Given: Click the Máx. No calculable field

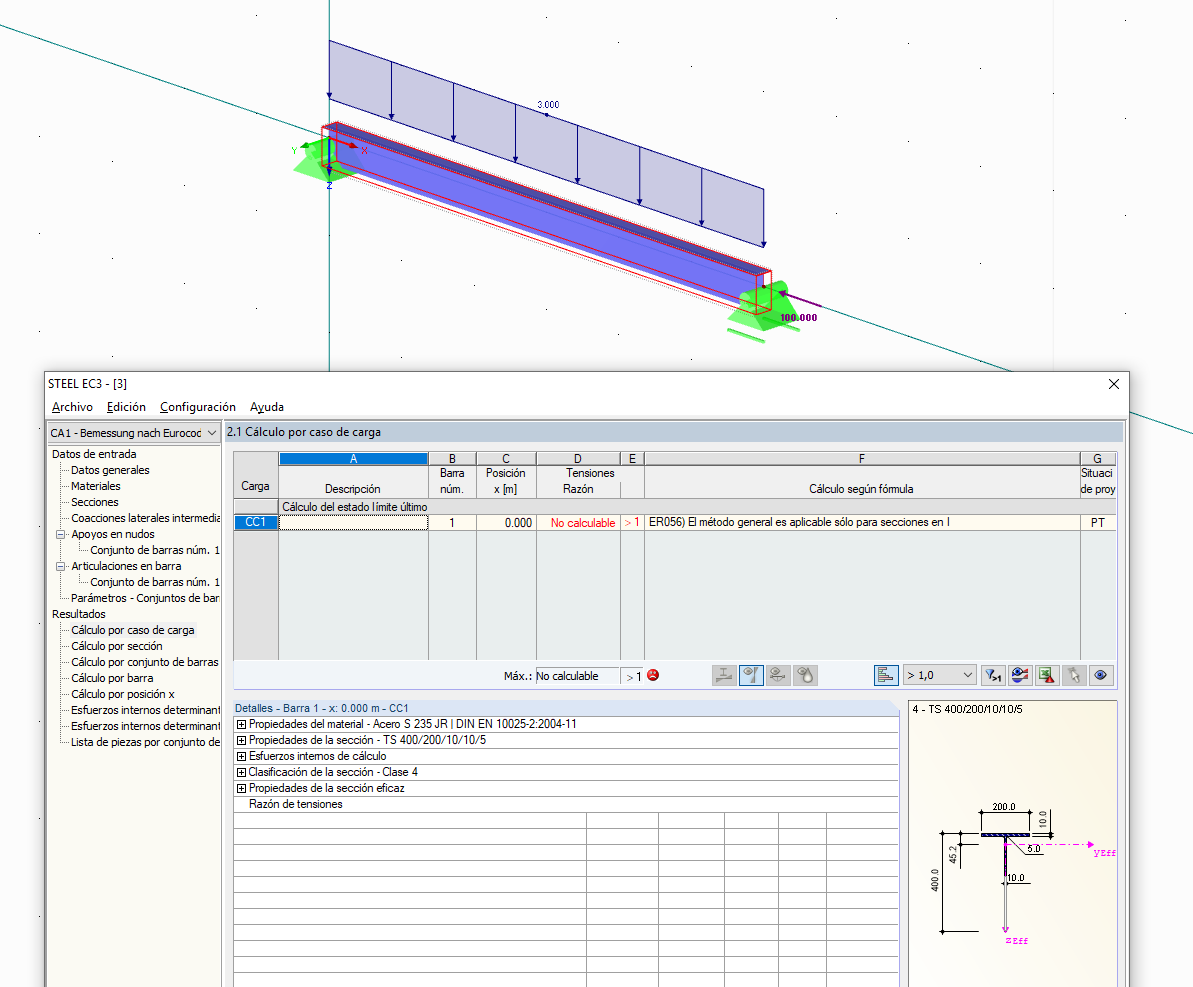Looking at the screenshot, I should pyautogui.click(x=577, y=676).
